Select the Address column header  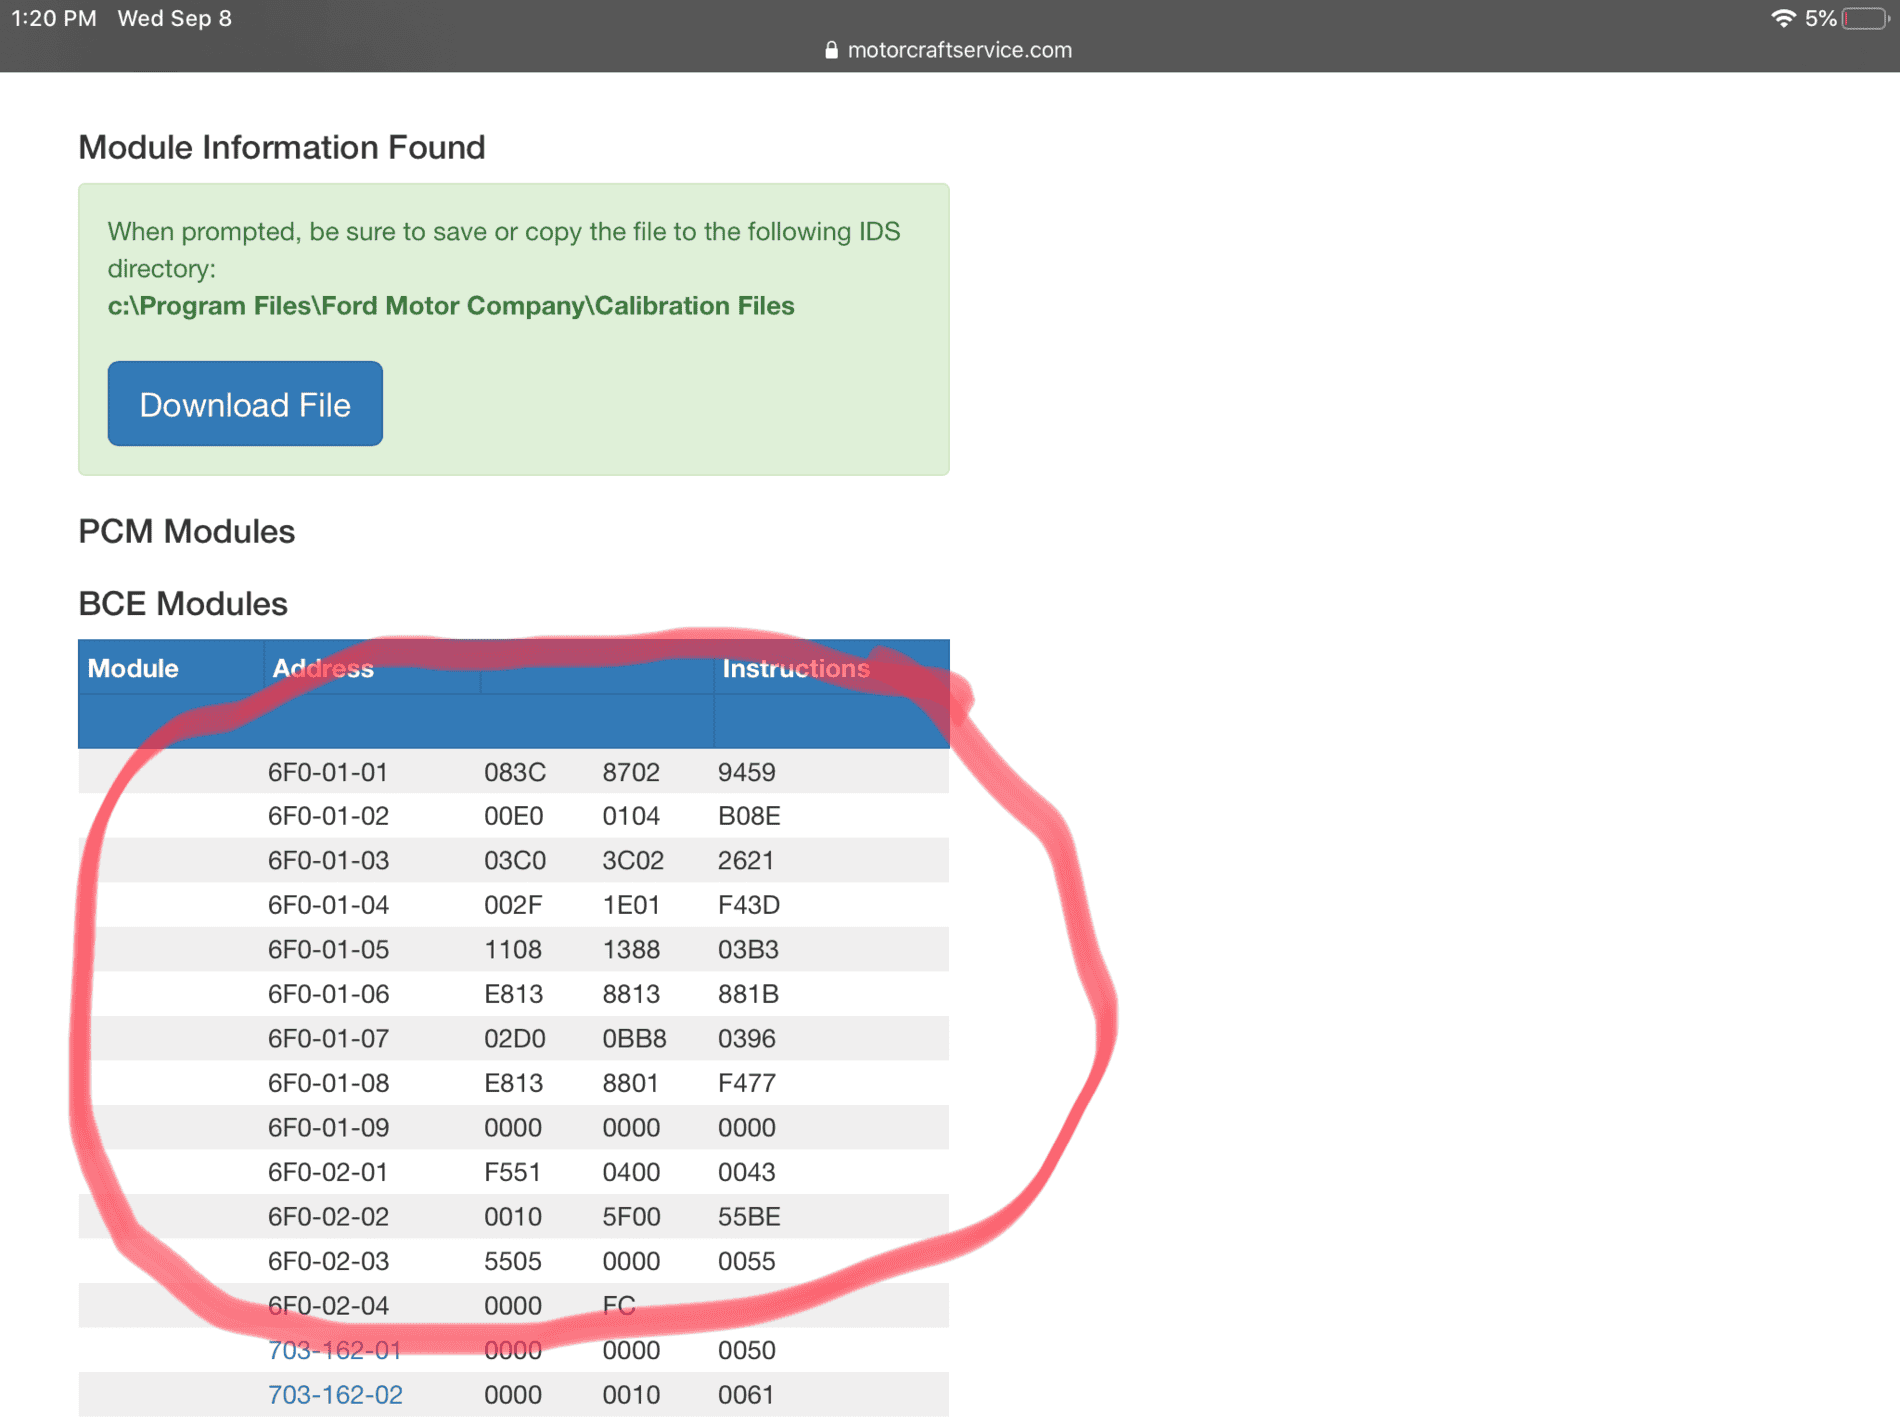[323, 668]
